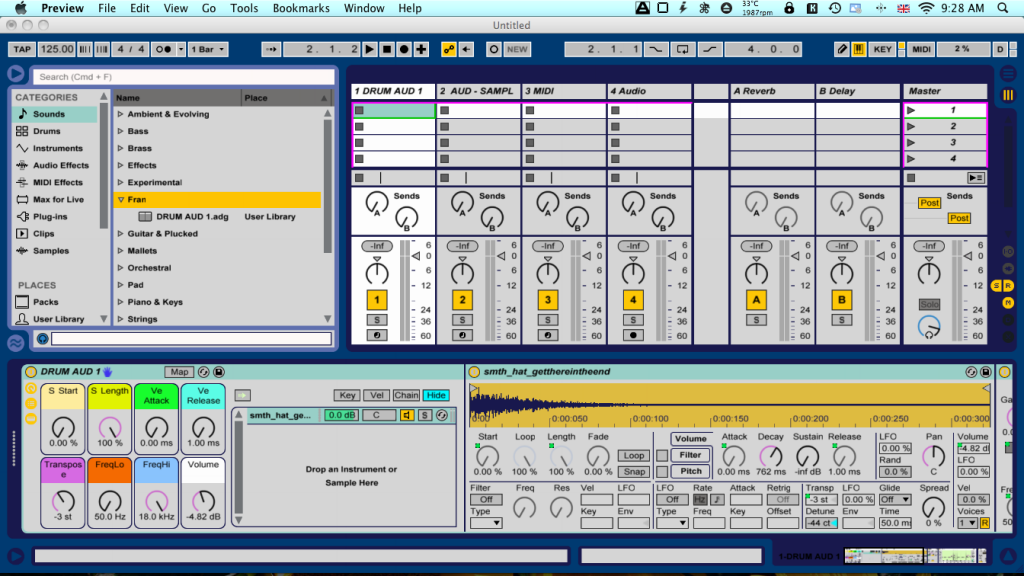
Task: Arm track 4 Audio for recording
Action: click(x=633, y=335)
